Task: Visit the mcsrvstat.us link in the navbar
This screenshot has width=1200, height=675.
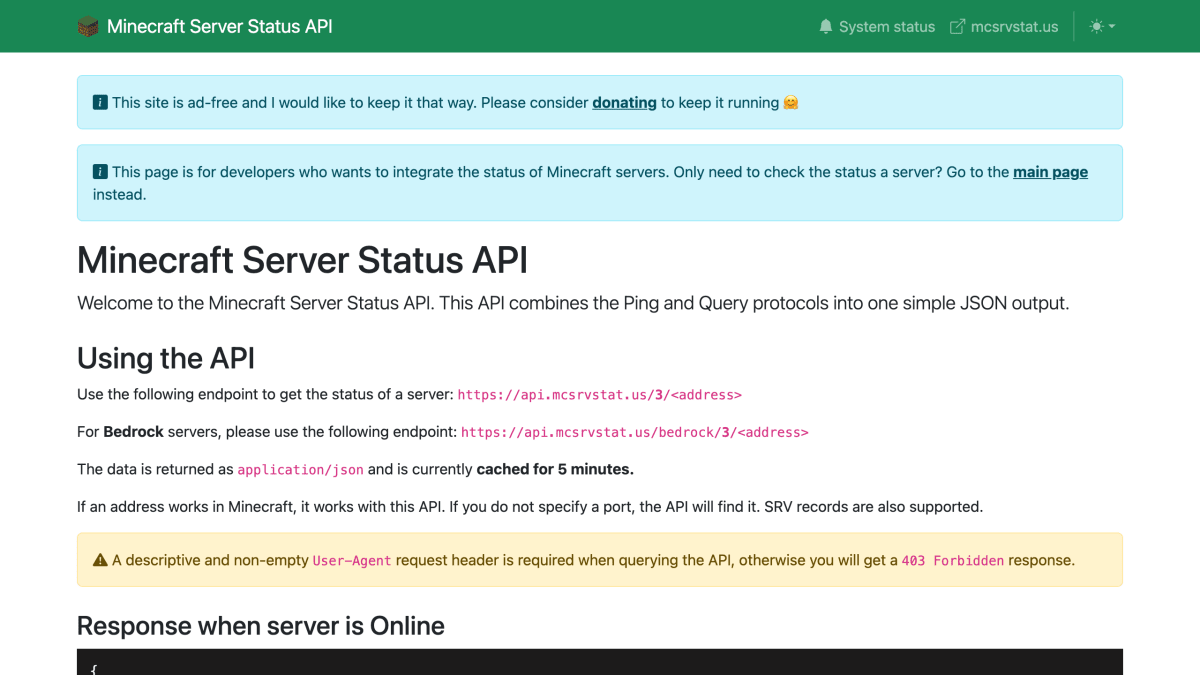Action: click(1004, 27)
